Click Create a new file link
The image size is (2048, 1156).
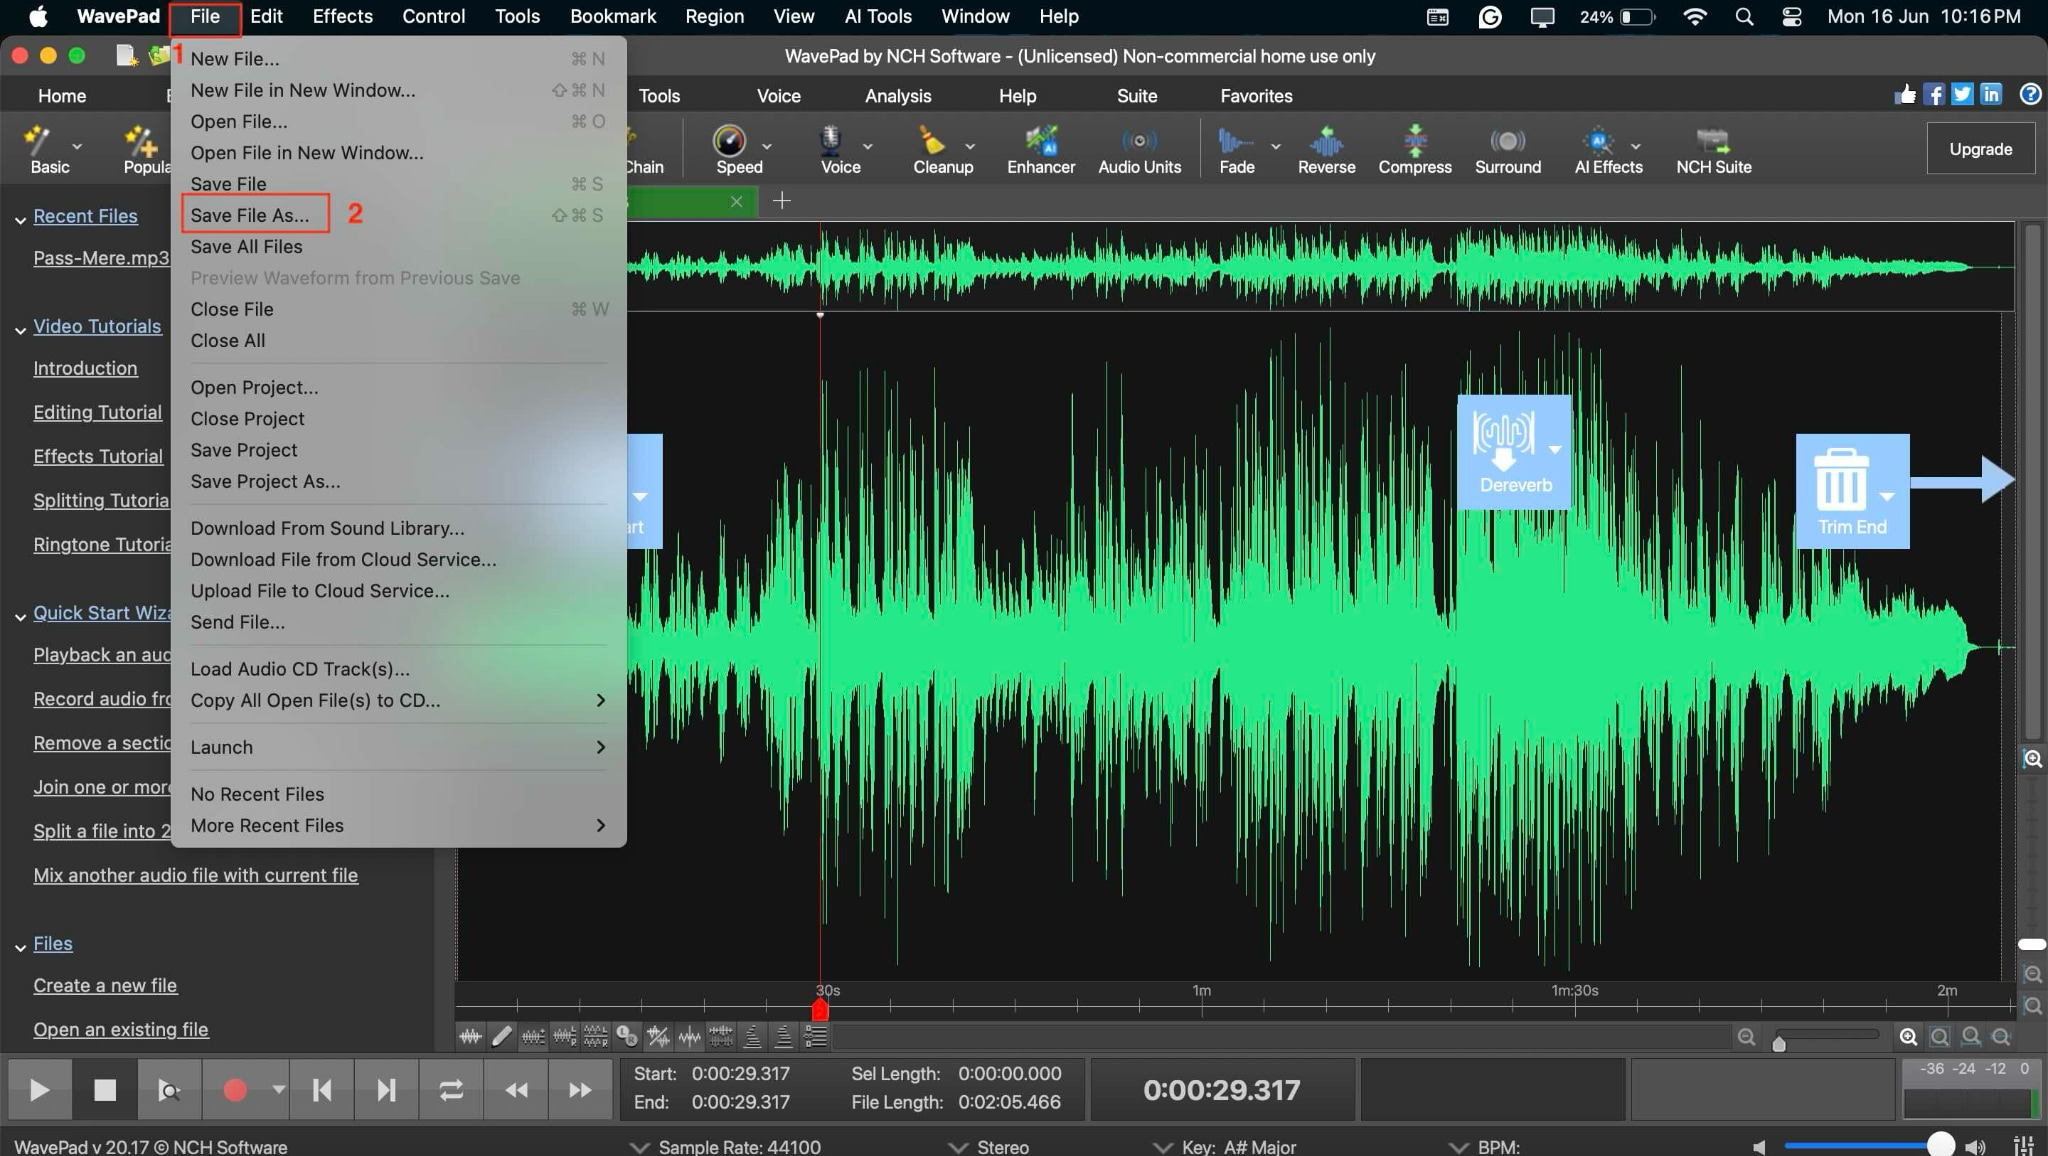point(105,985)
